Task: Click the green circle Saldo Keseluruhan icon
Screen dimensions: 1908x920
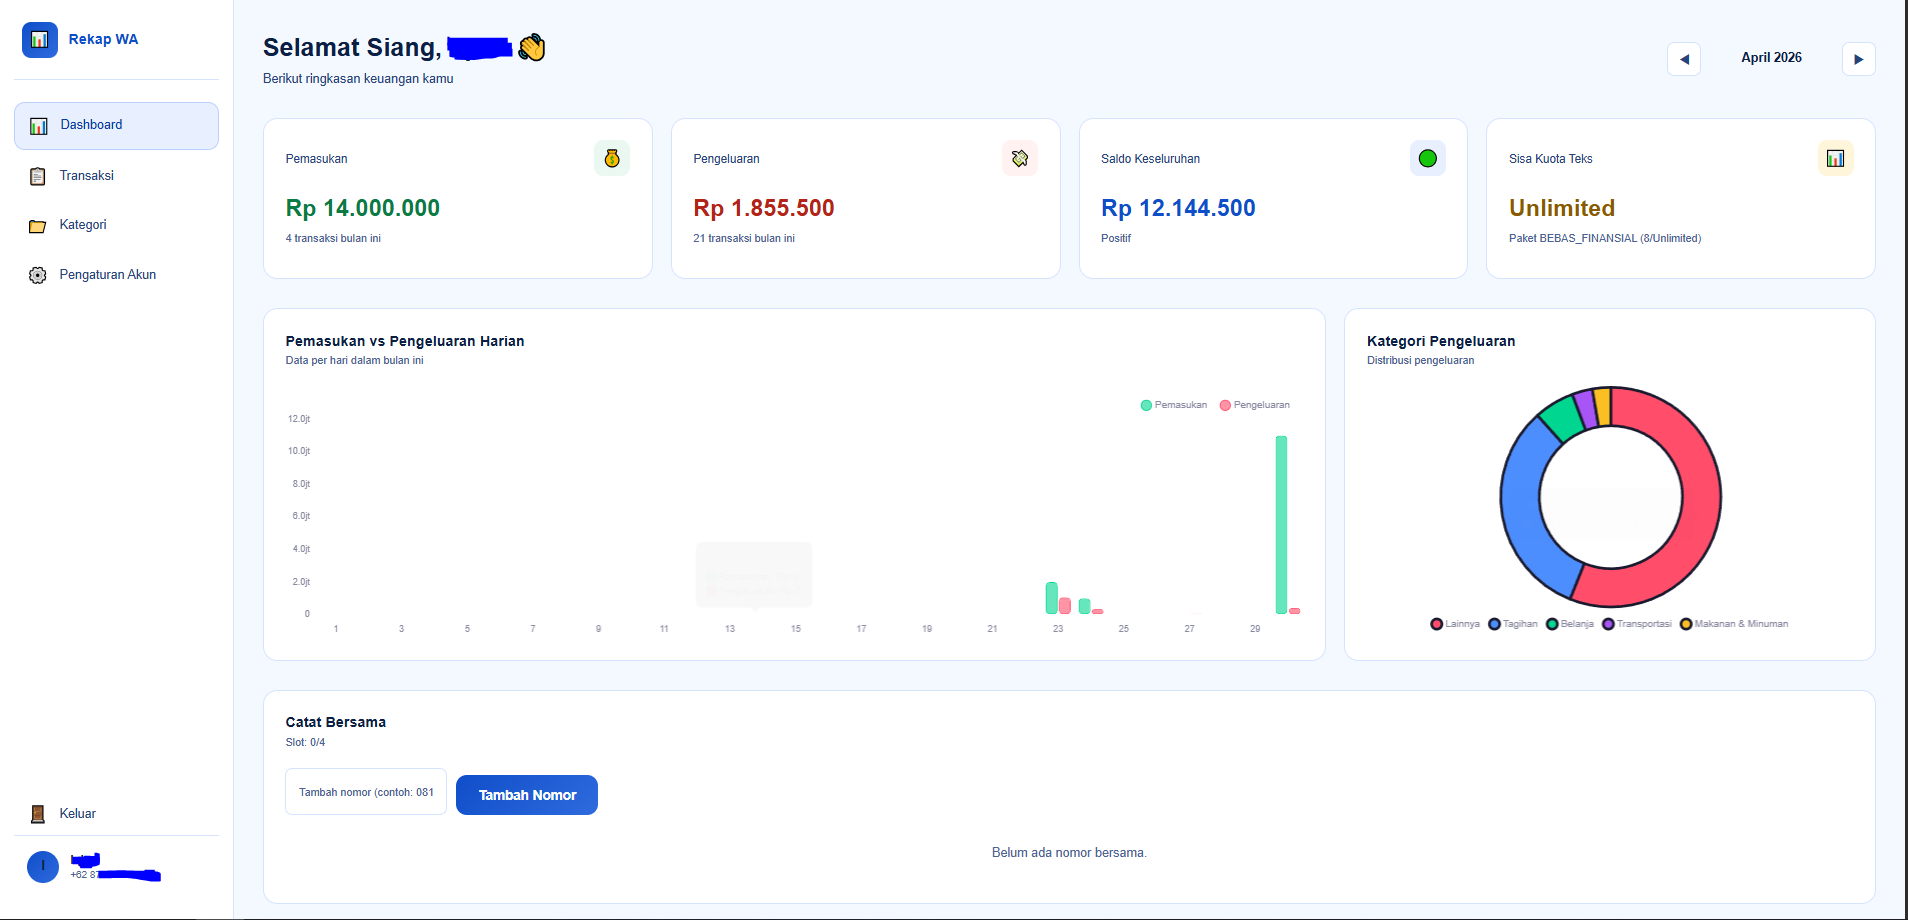Action: pyautogui.click(x=1427, y=158)
